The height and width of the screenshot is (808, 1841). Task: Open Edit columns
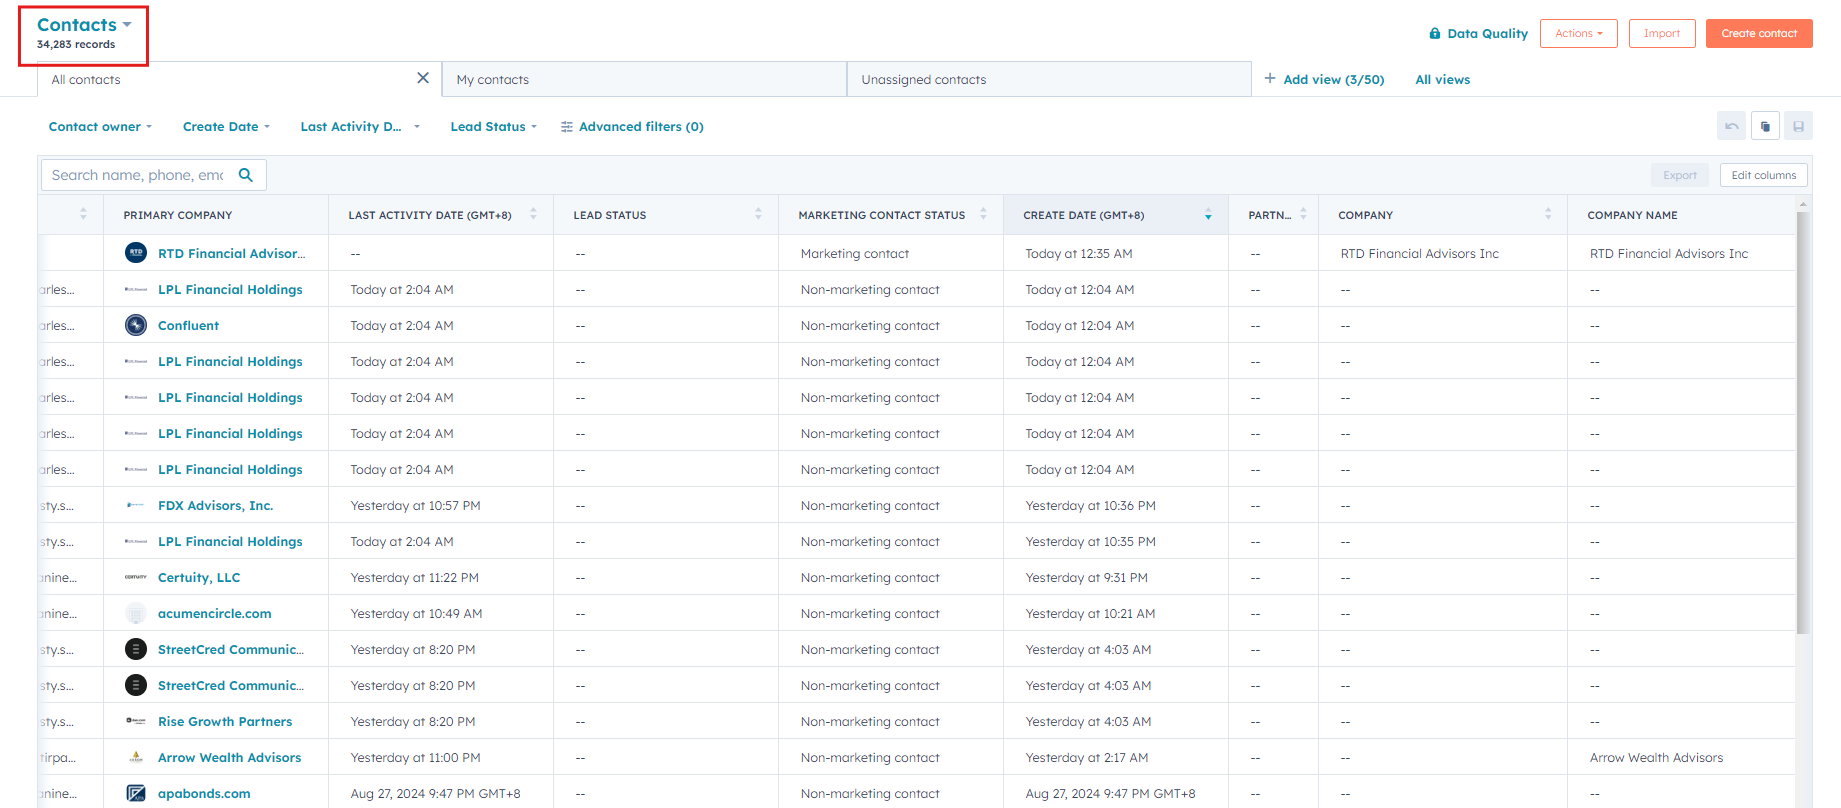pos(1764,175)
